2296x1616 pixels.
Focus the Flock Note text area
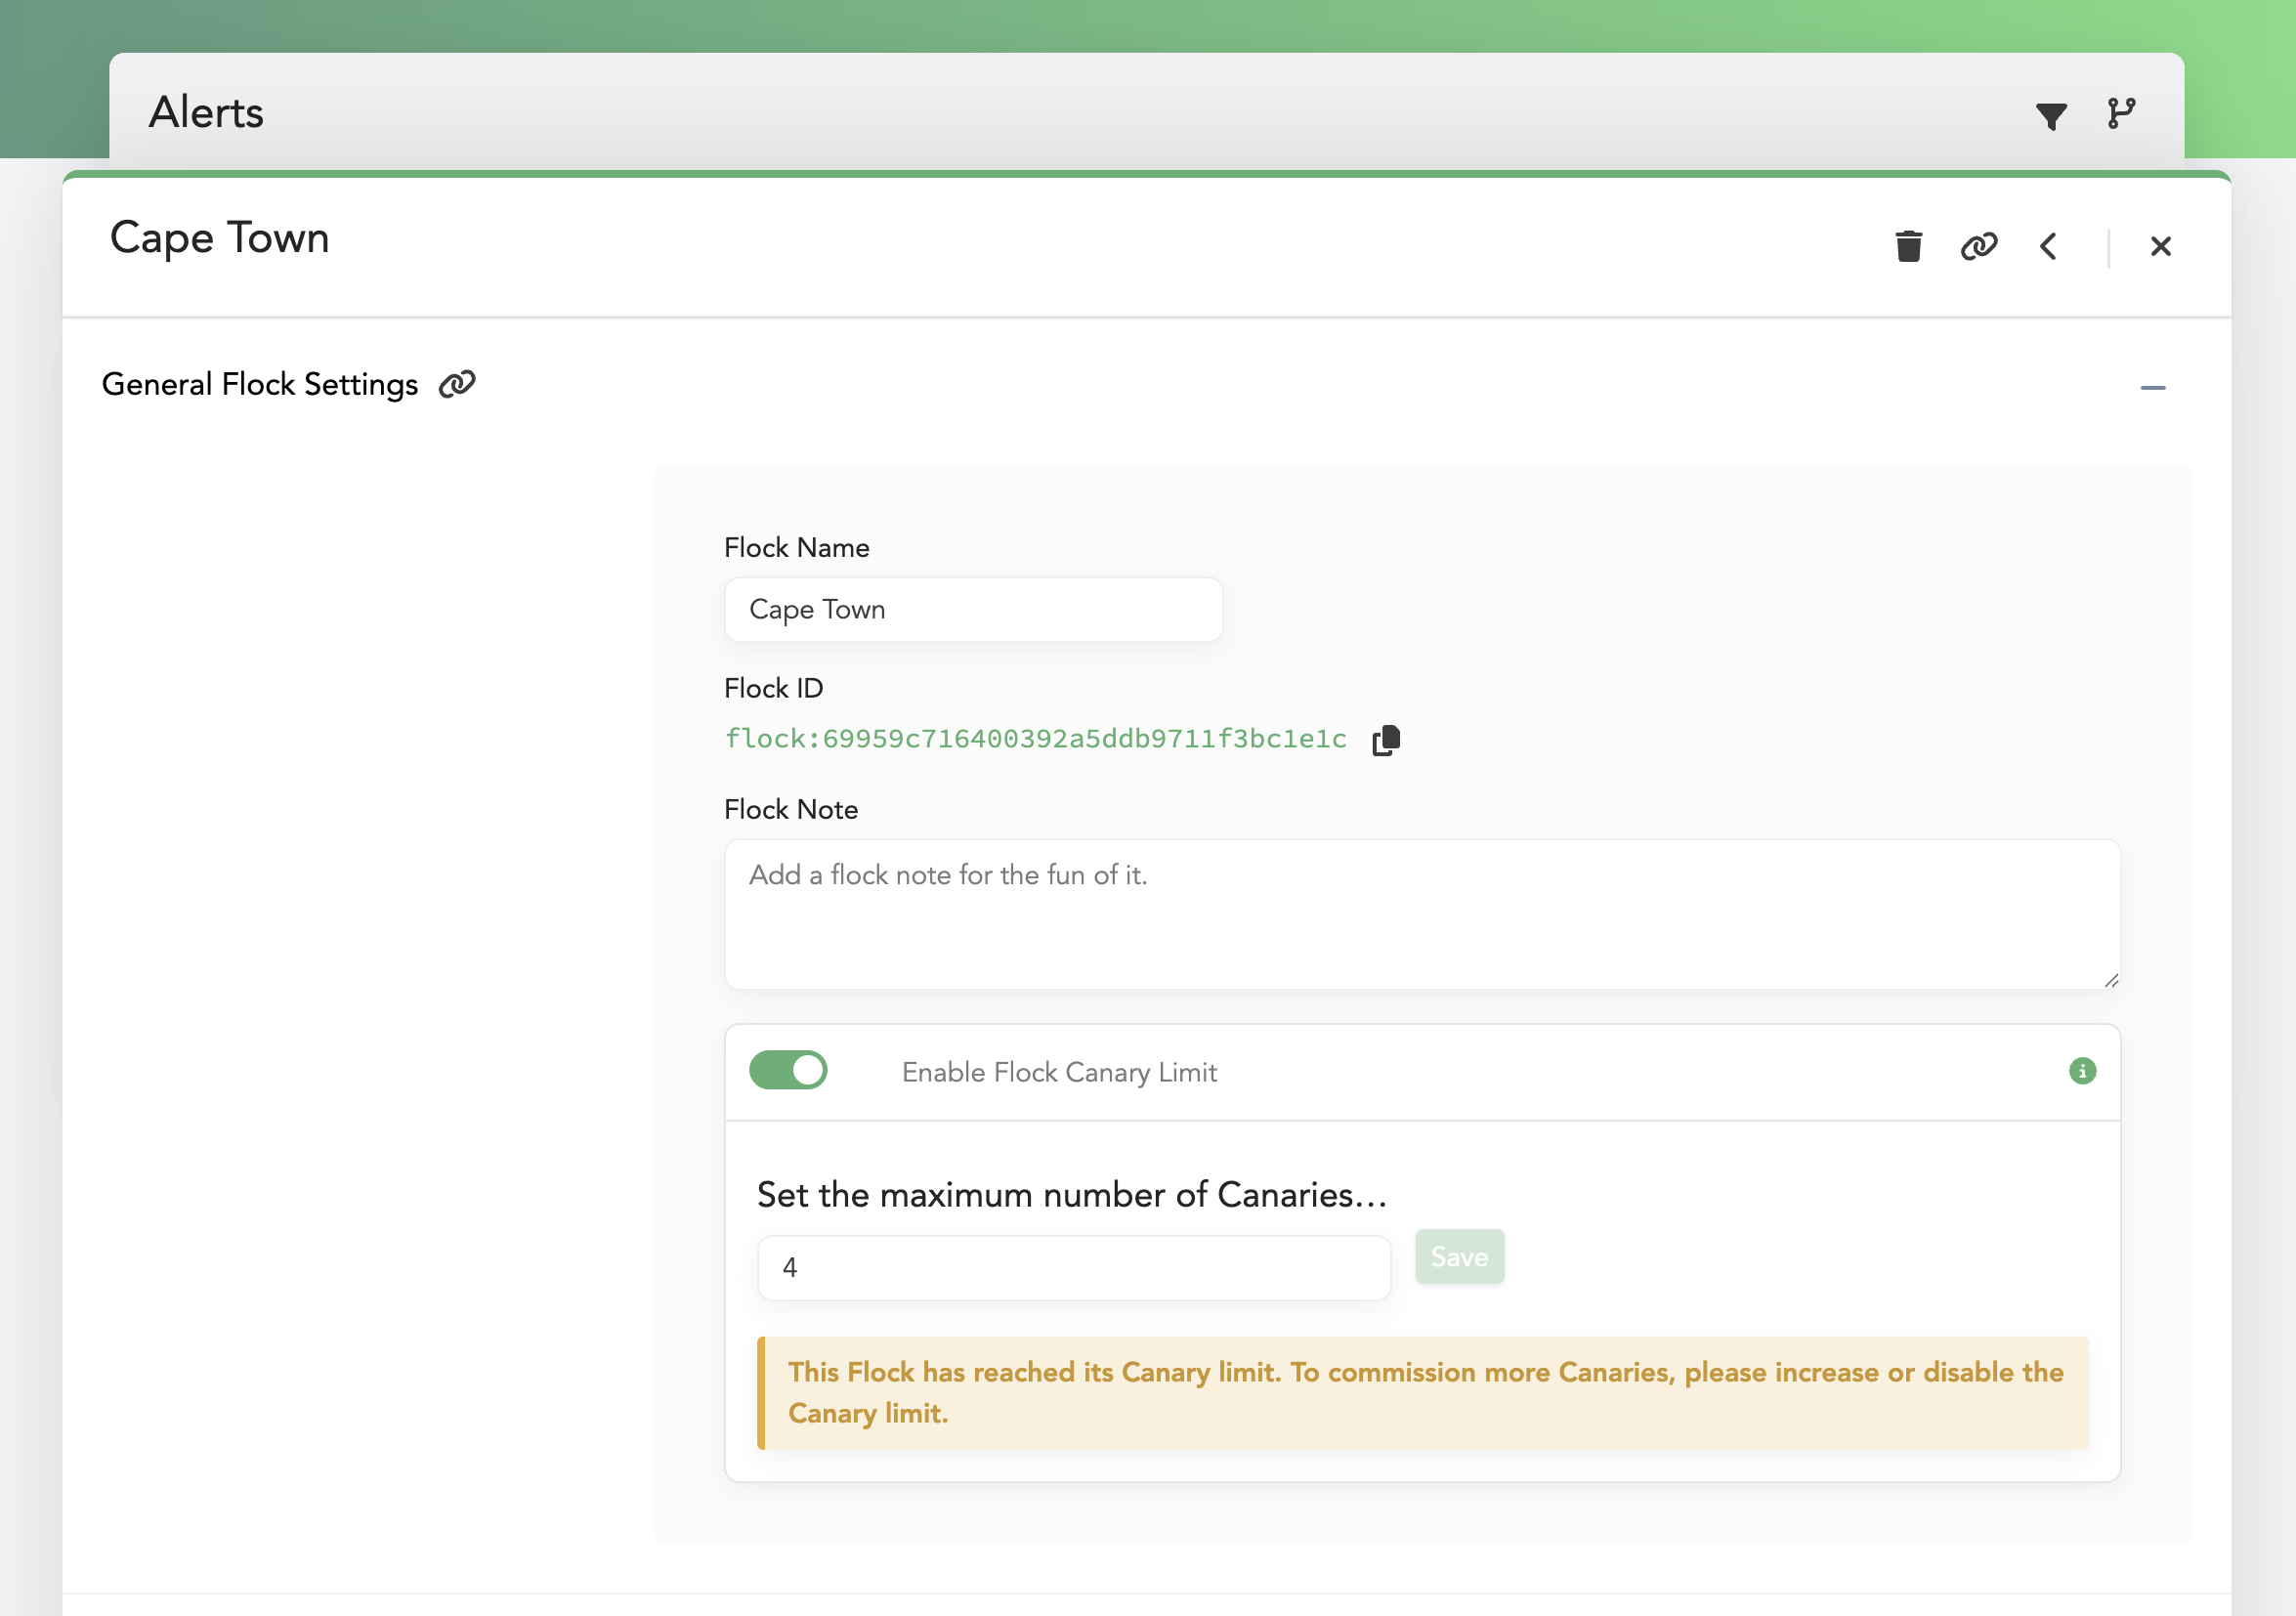tap(1420, 913)
